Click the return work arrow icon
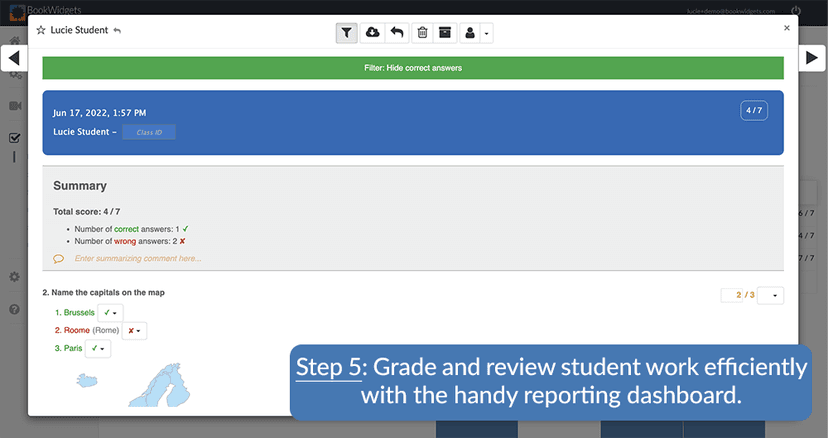This screenshot has height=438, width=828. point(397,33)
